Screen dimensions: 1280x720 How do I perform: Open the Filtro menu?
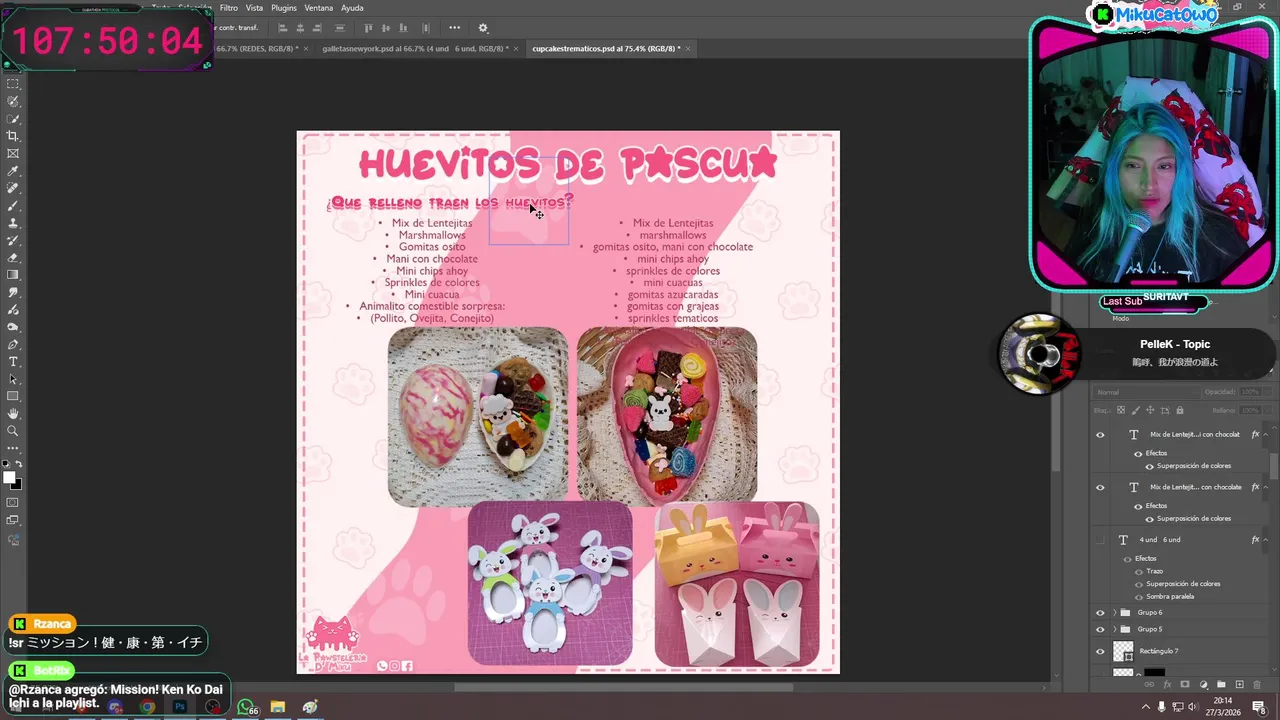pyautogui.click(x=229, y=8)
